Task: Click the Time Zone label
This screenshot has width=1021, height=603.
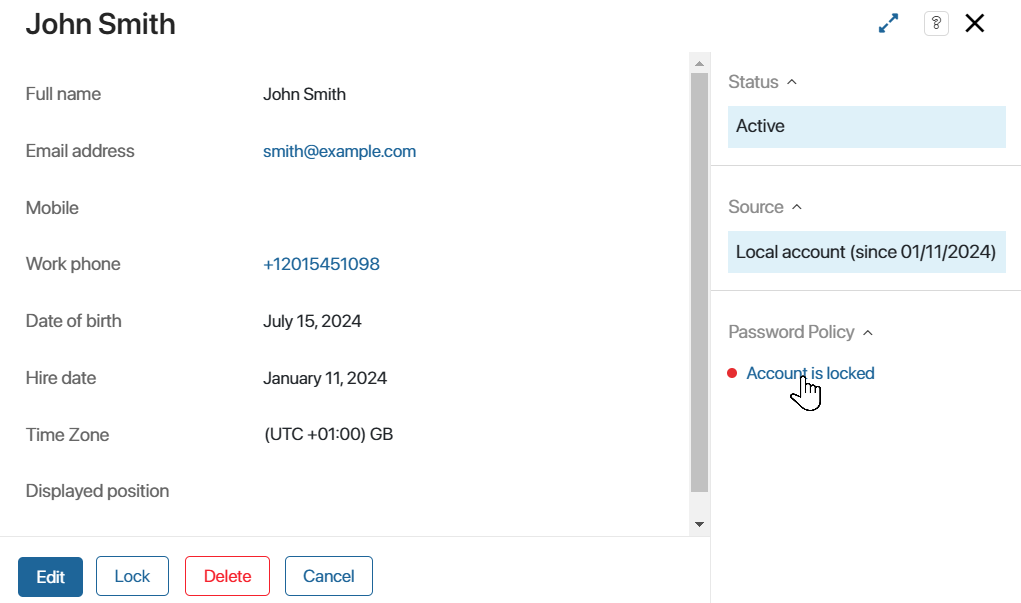Action: pos(68,434)
